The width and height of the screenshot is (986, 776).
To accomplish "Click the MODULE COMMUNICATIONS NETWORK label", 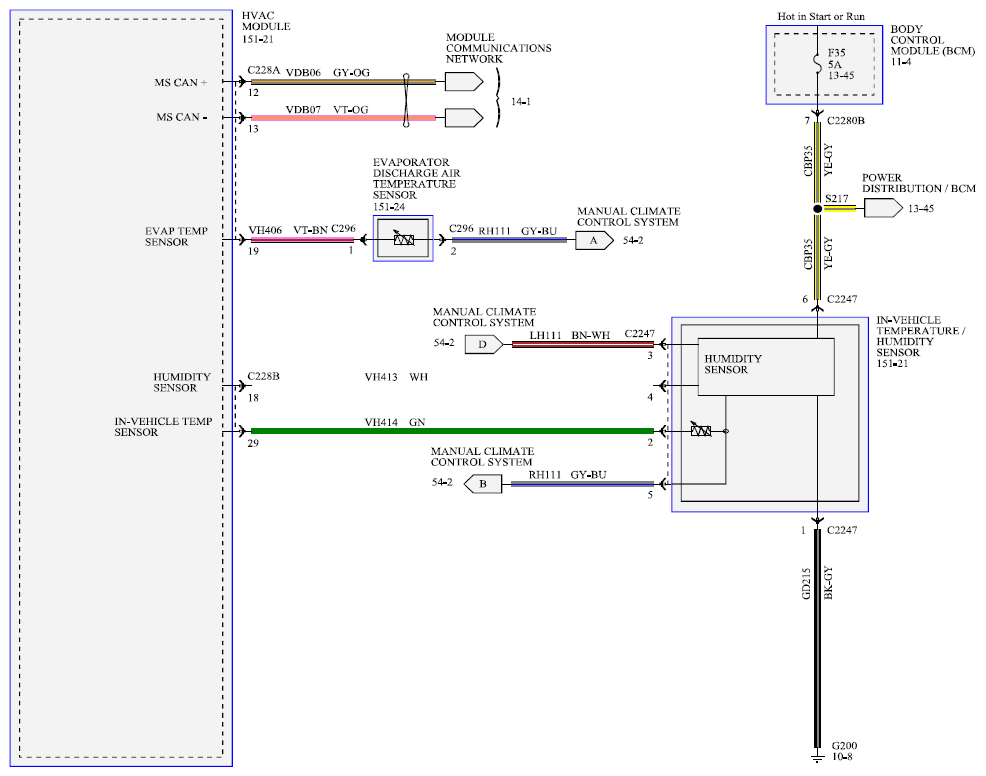I will point(499,48).
